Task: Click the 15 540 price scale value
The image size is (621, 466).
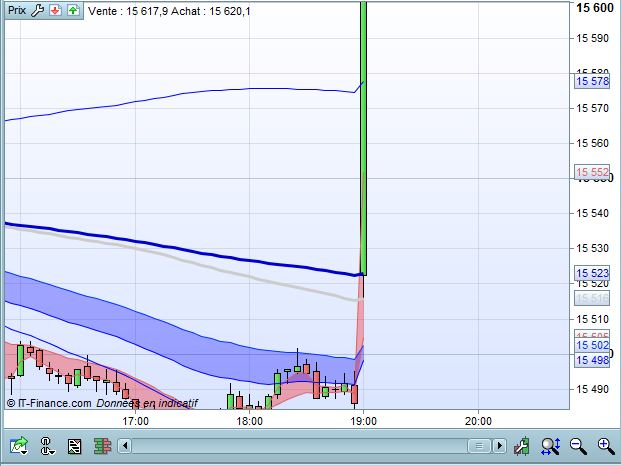Action: pos(592,213)
